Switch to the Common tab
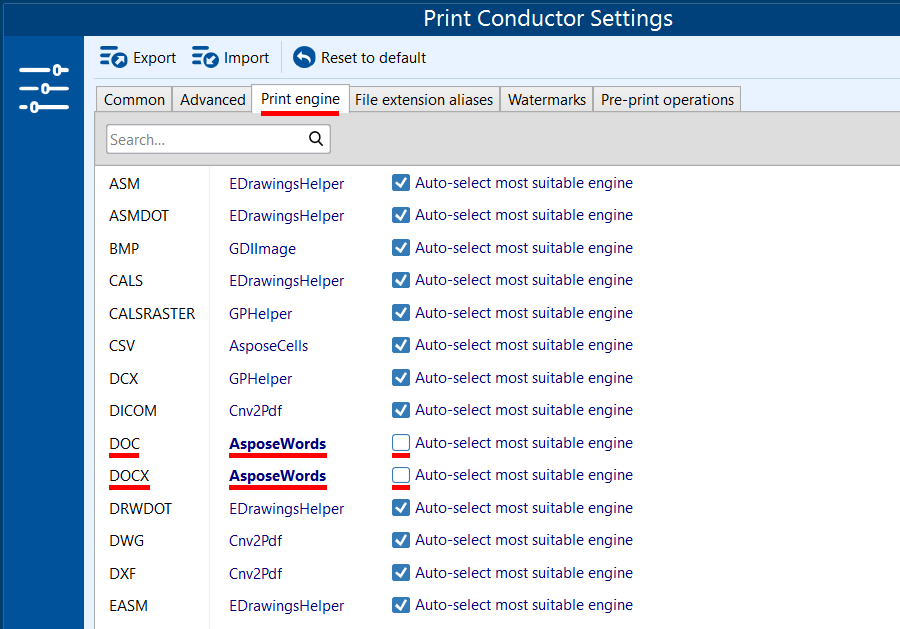Image resolution: width=900 pixels, height=629 pixels. [x=134, y=99]
